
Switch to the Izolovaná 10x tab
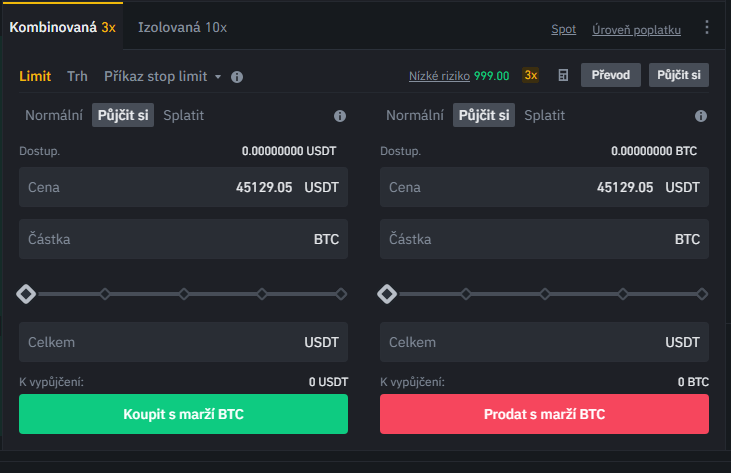pyautogui.click(x=182, y=27)
